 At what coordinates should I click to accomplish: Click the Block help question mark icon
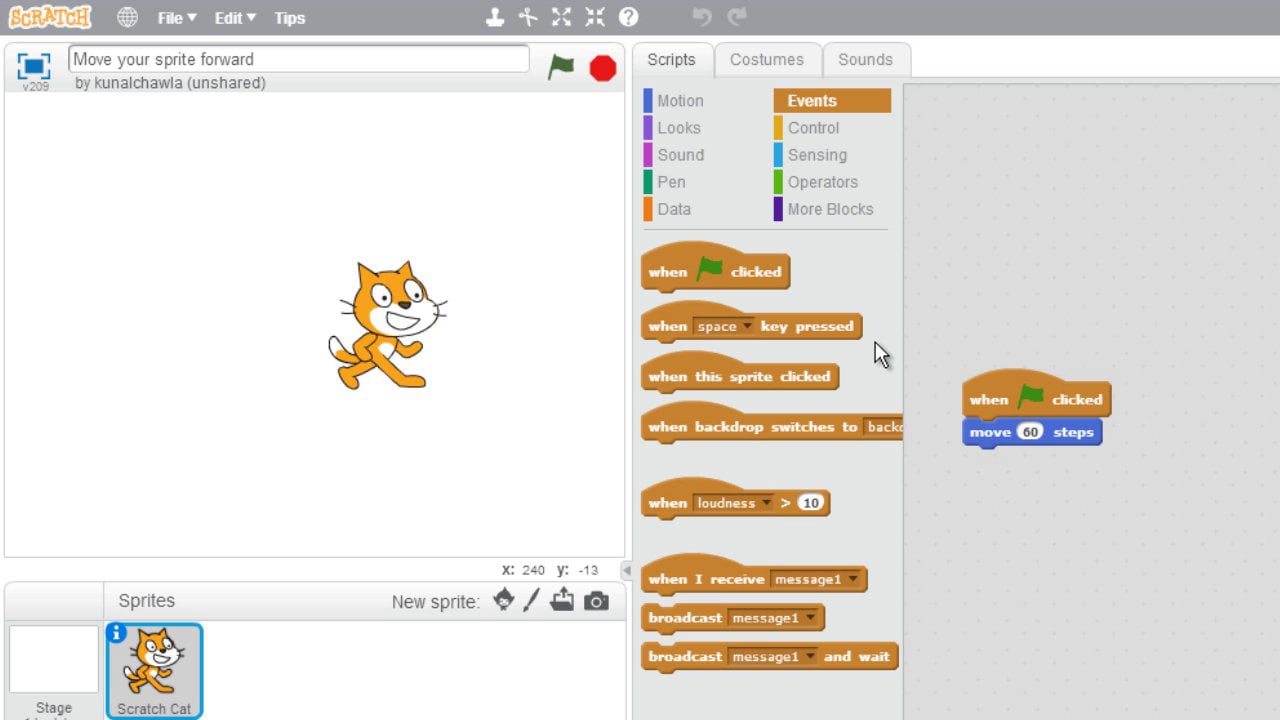[628, 17]
